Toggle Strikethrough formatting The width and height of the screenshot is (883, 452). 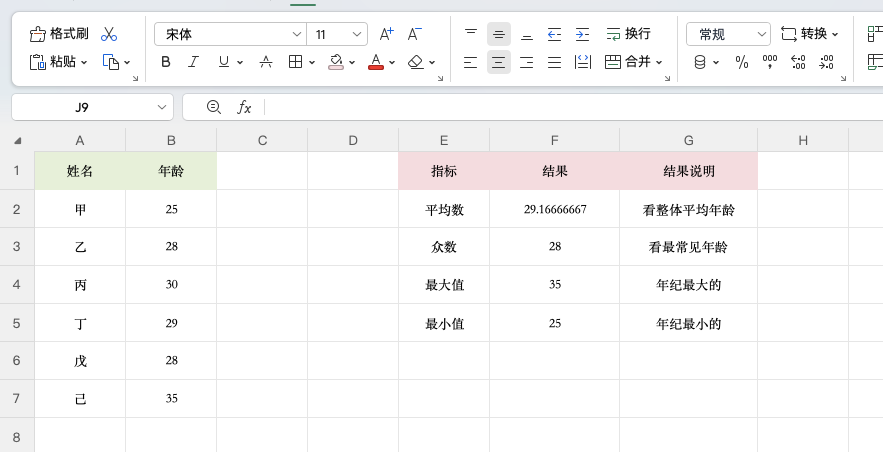coord(266,62)
